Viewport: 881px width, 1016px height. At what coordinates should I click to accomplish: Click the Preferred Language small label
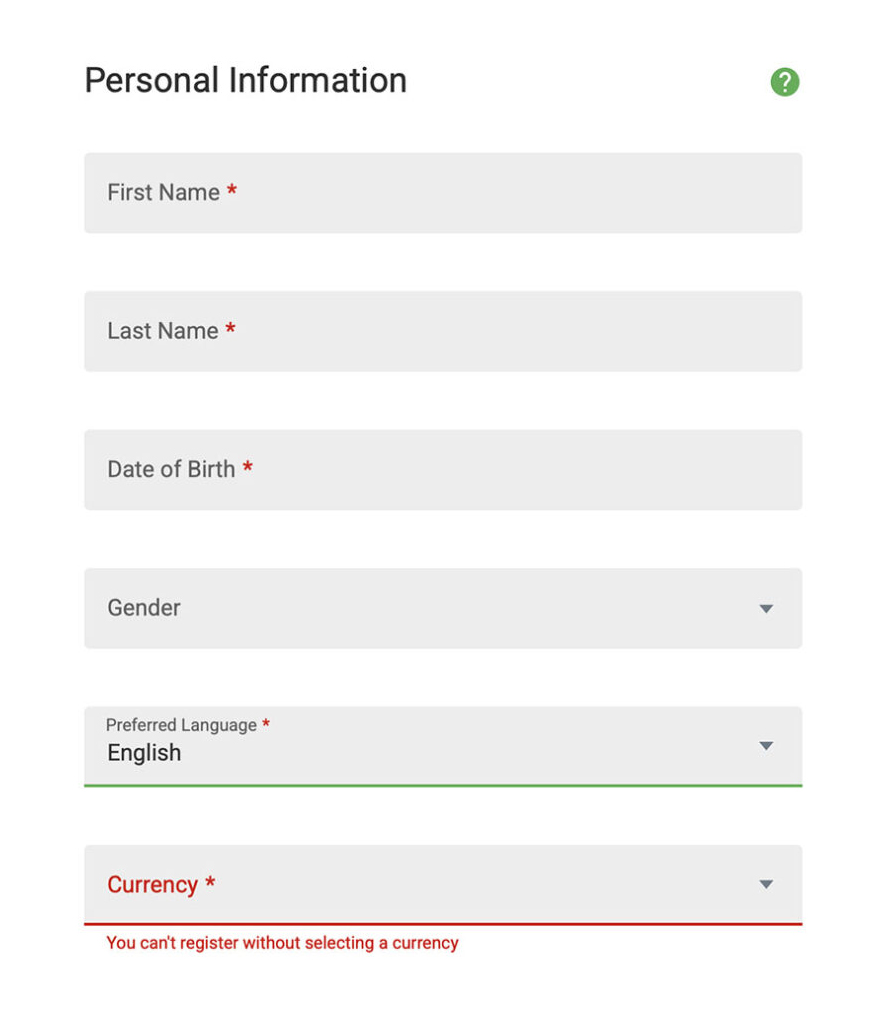(181, 724)
